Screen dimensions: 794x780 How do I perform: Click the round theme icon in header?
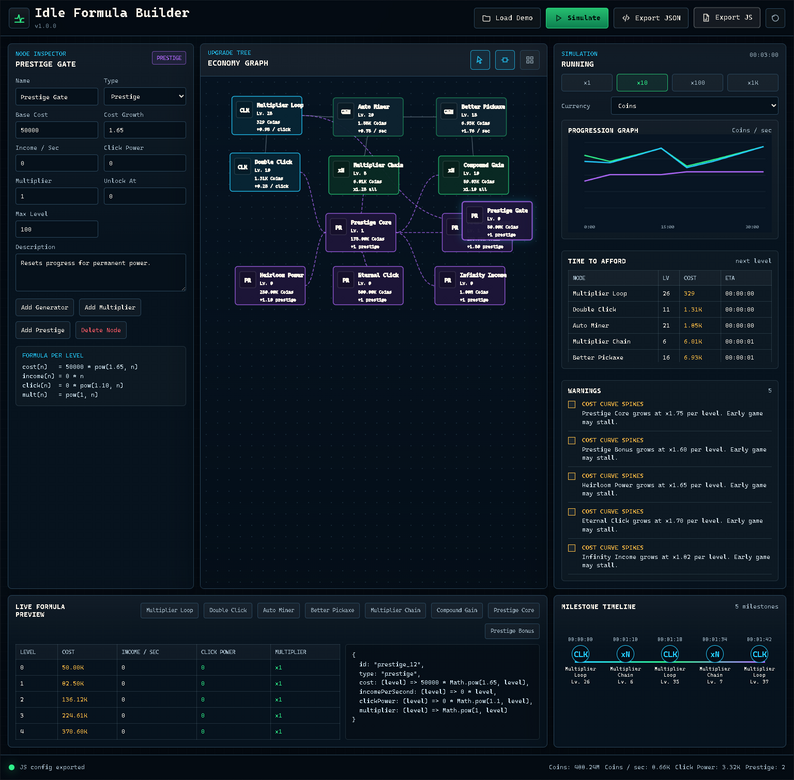(775, 18)
